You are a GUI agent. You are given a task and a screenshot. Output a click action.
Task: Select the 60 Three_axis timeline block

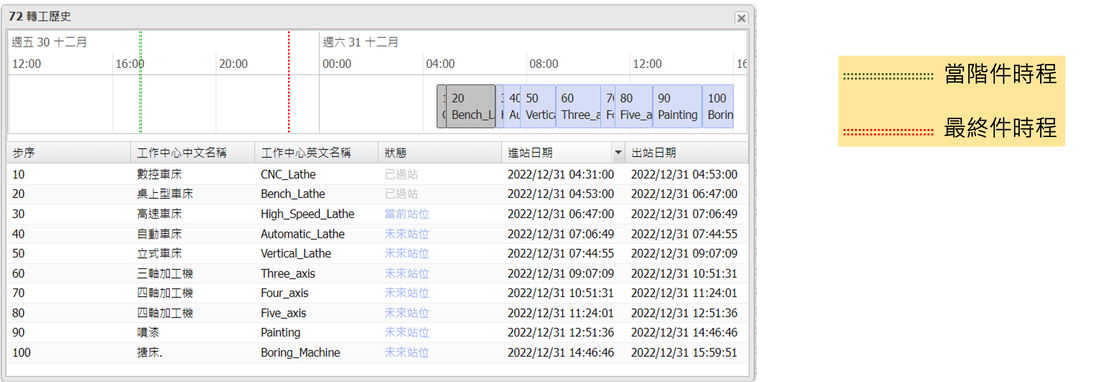[x=579, y=107]
